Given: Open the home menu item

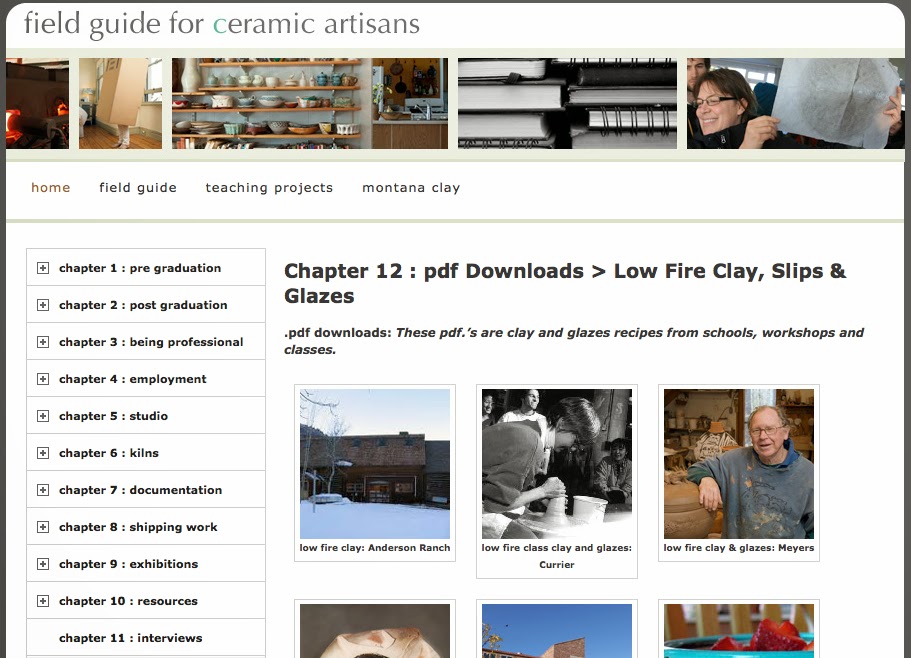Looking at the screenshot, I should 51,188.
